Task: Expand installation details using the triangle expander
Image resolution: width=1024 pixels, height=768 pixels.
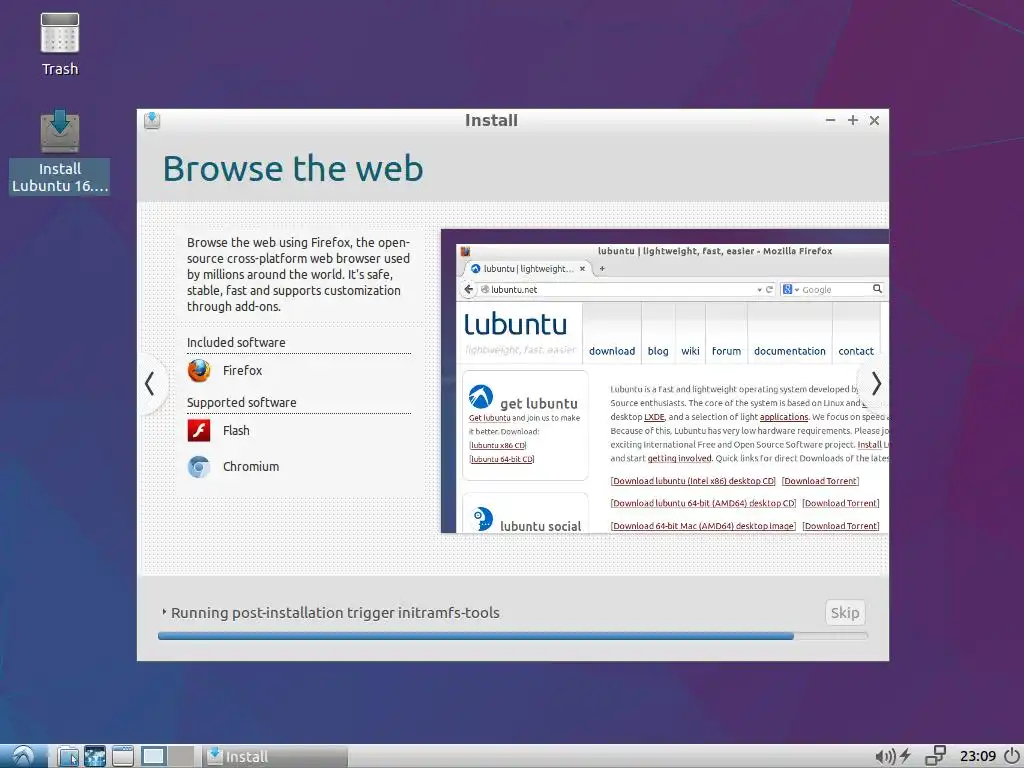Action: tap(164, 613)
